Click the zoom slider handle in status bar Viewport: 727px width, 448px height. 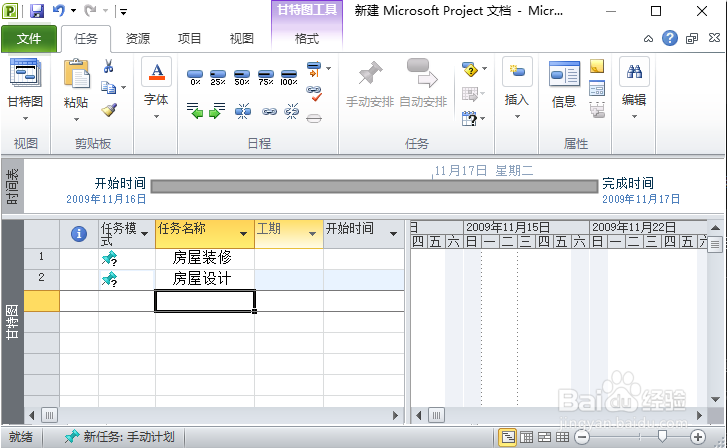pyautogui.click(x=662, y=436)
